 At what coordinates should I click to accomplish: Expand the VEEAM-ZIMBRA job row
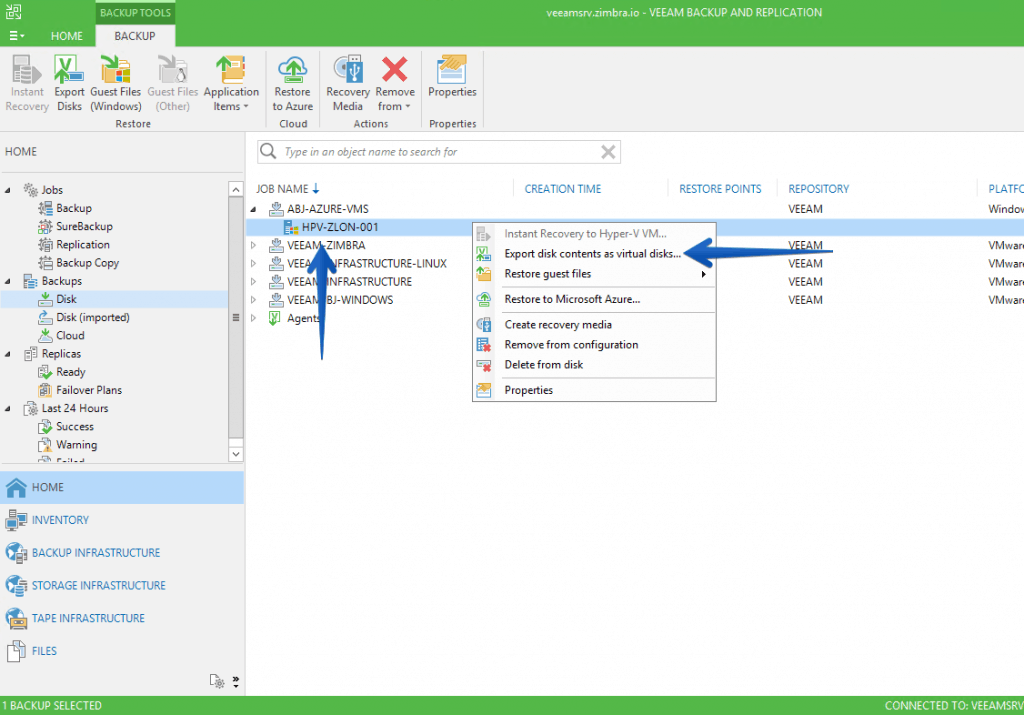(x=253, y=246)
